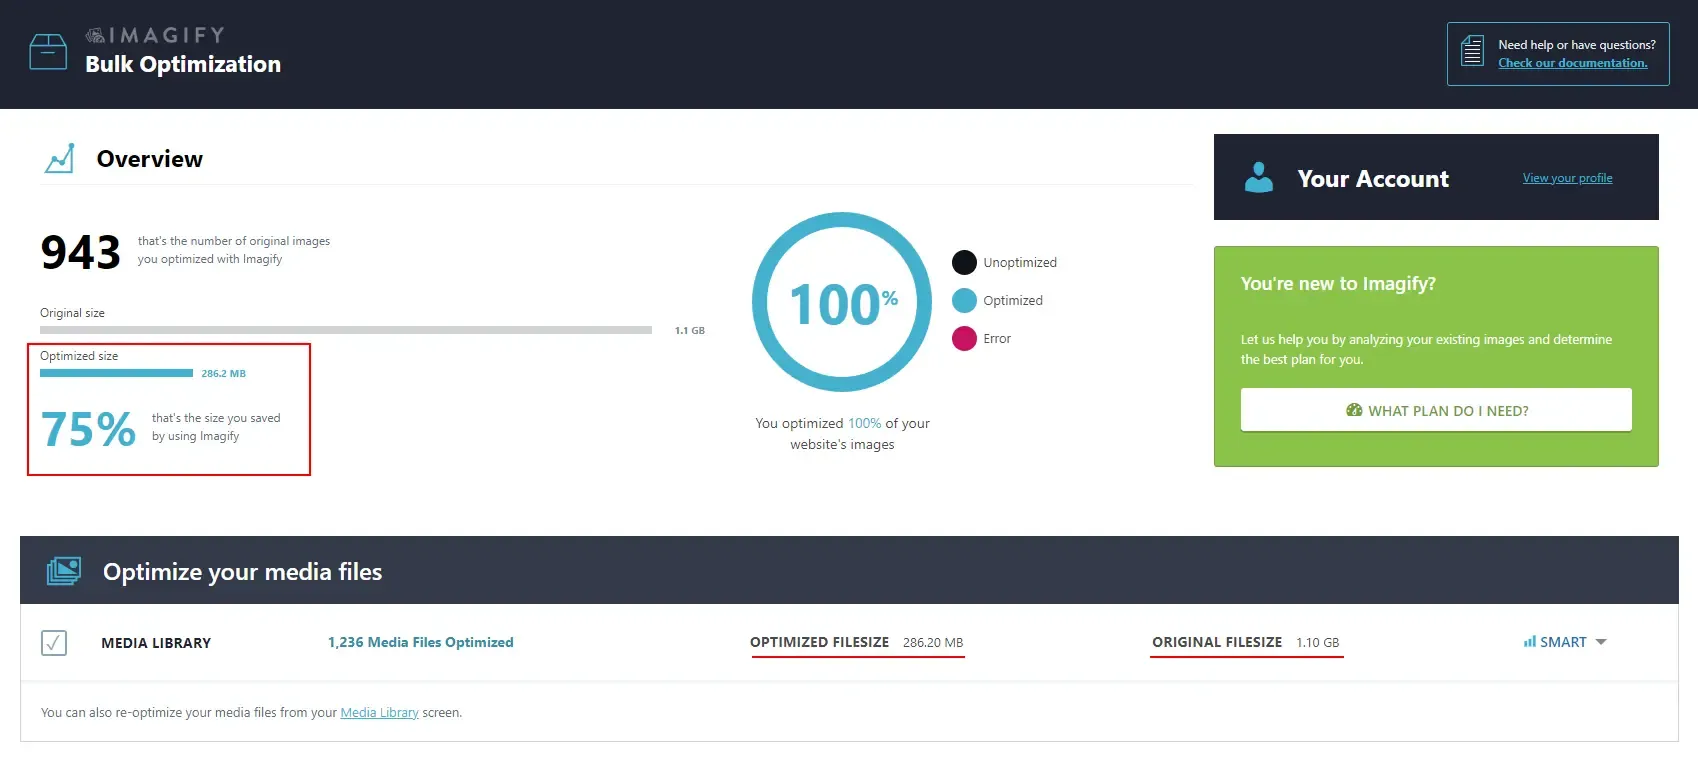Open the Media Library link

379,713
